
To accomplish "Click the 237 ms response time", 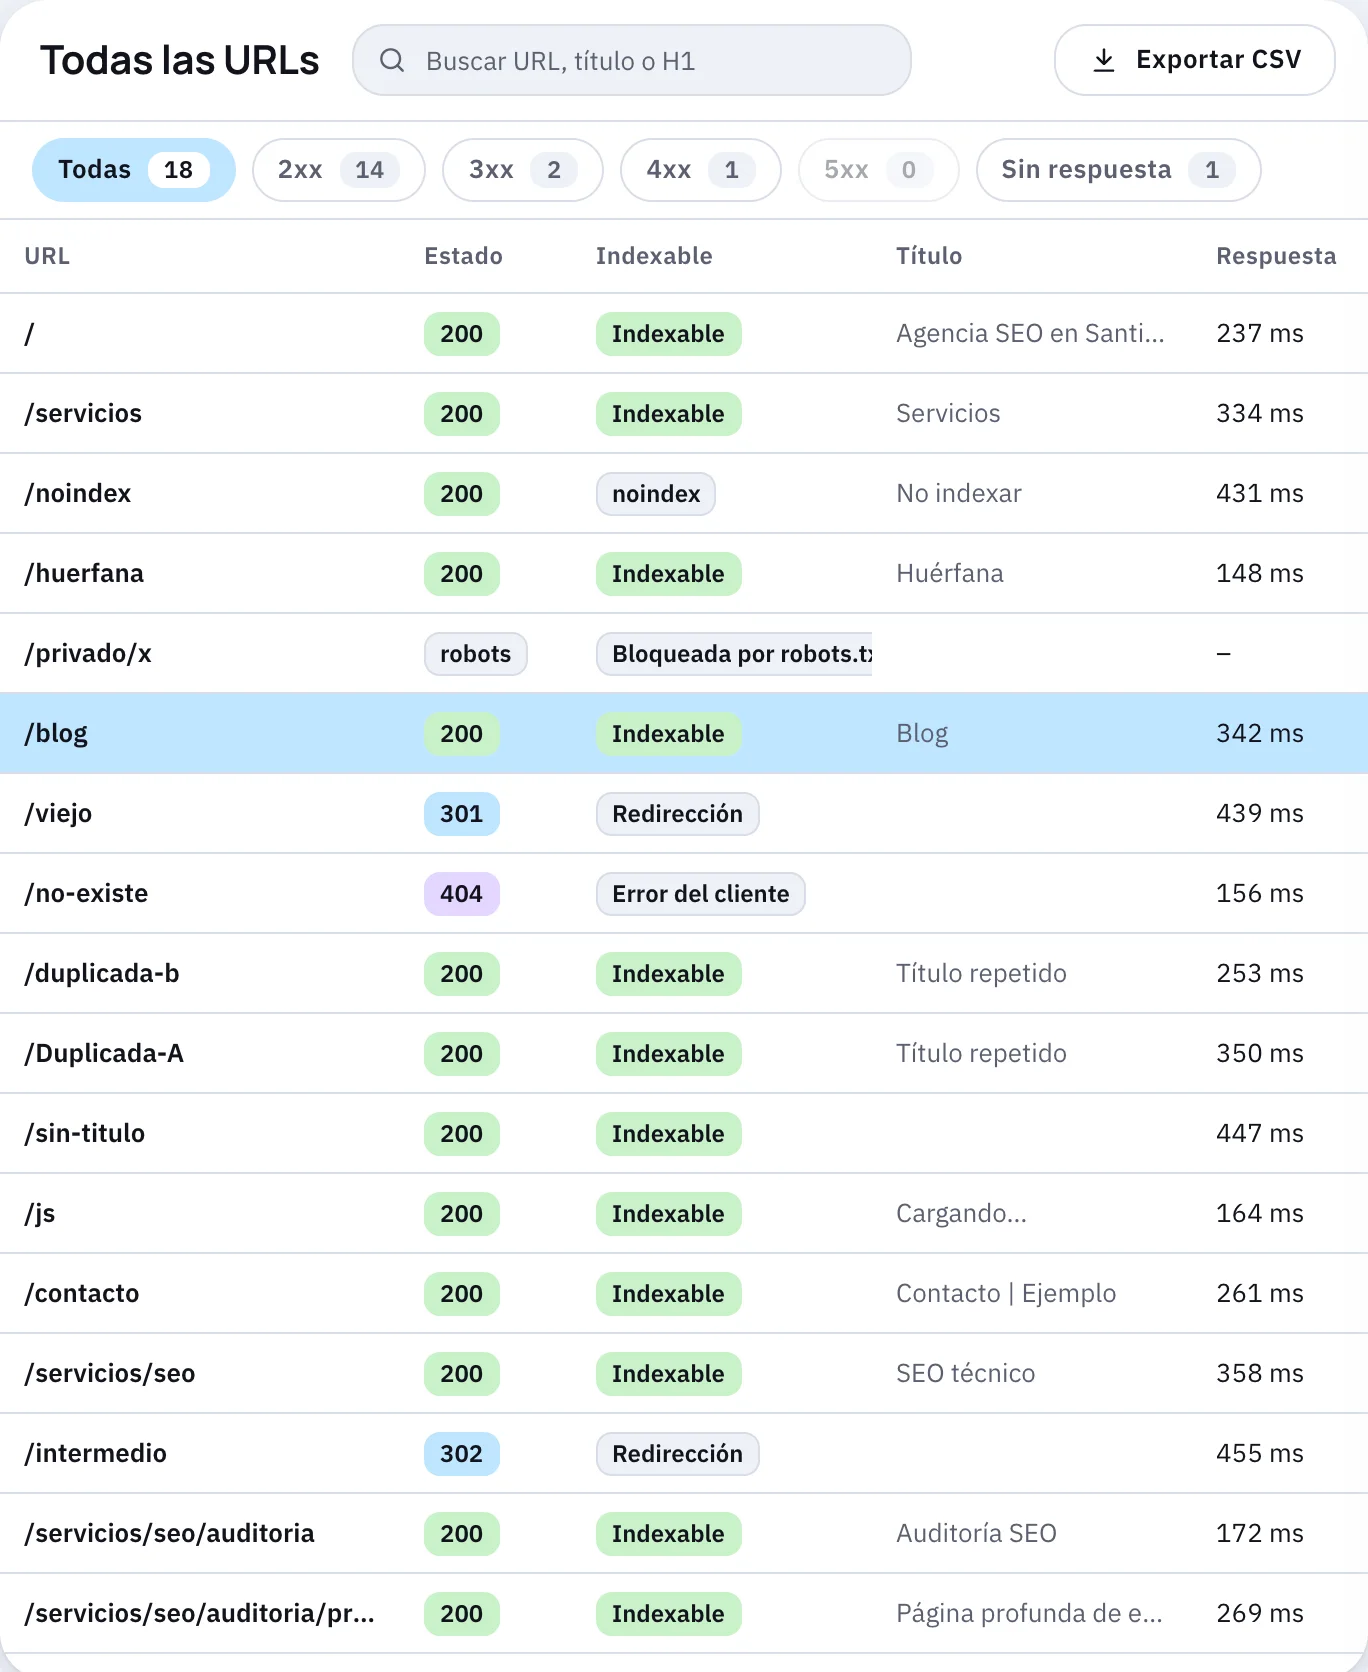I will coord(1260,333).
